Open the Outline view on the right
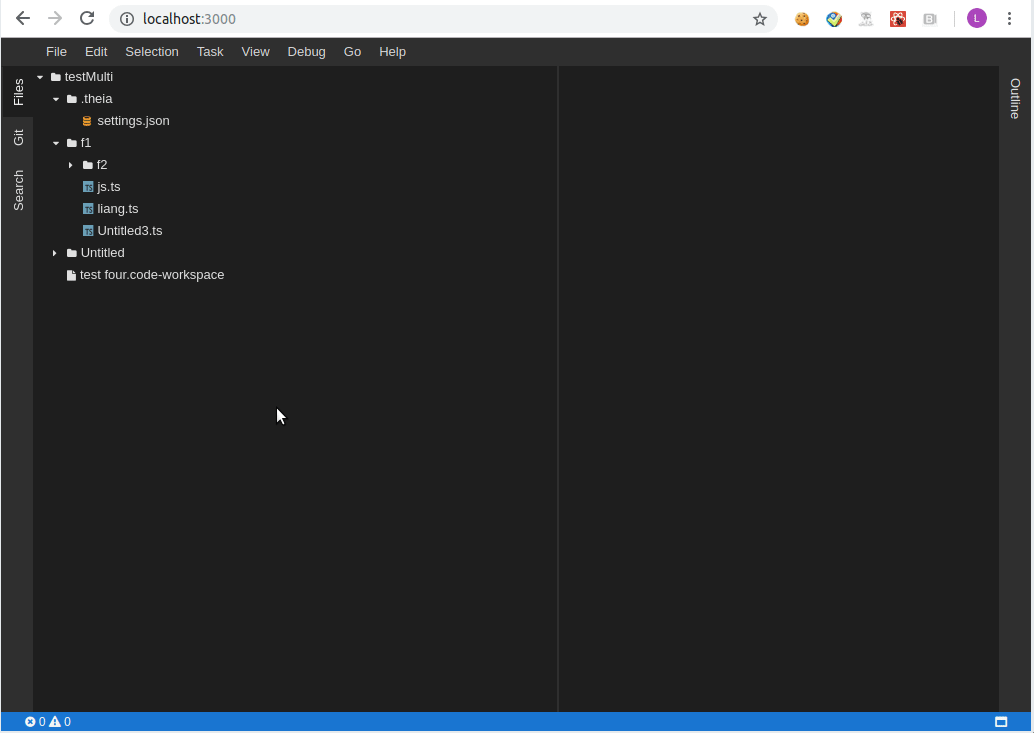This screenshot has width=1034, height=733. (1015, 100)
